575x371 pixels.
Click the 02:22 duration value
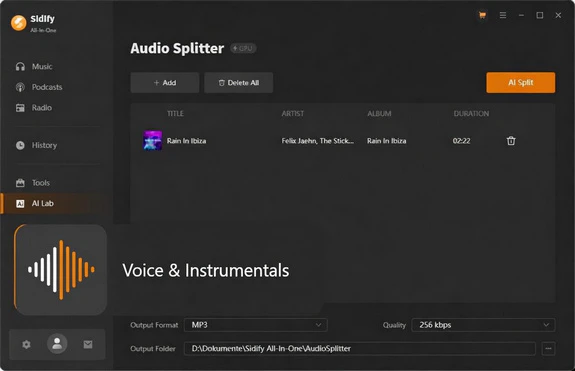[461, 141]
